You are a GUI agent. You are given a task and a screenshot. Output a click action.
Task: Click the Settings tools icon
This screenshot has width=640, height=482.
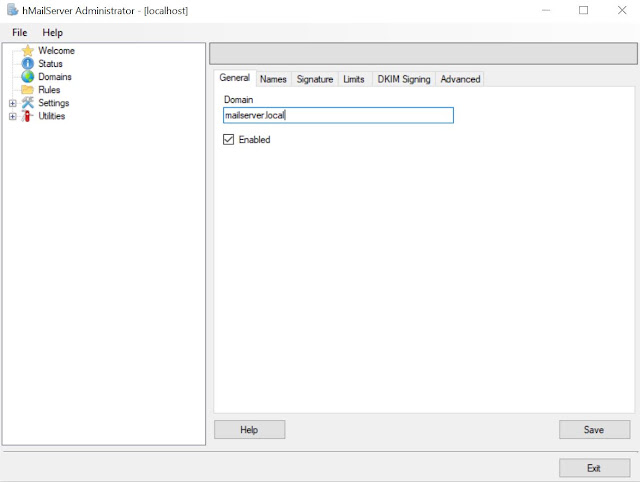tap(27, 103)
